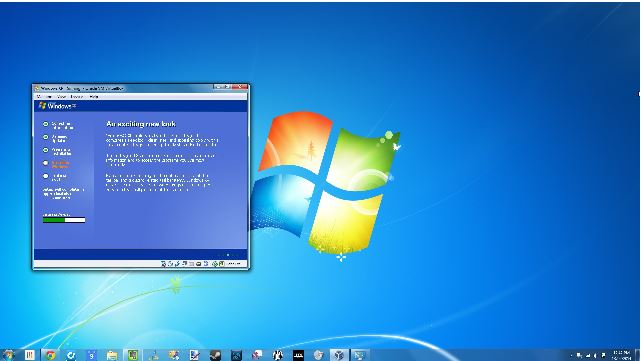Click the network adapter status icon

coord(185,264)
